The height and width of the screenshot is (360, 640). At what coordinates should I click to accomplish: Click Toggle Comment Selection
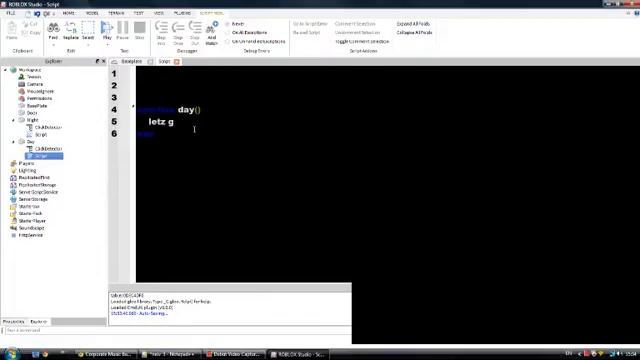(362, 42)
